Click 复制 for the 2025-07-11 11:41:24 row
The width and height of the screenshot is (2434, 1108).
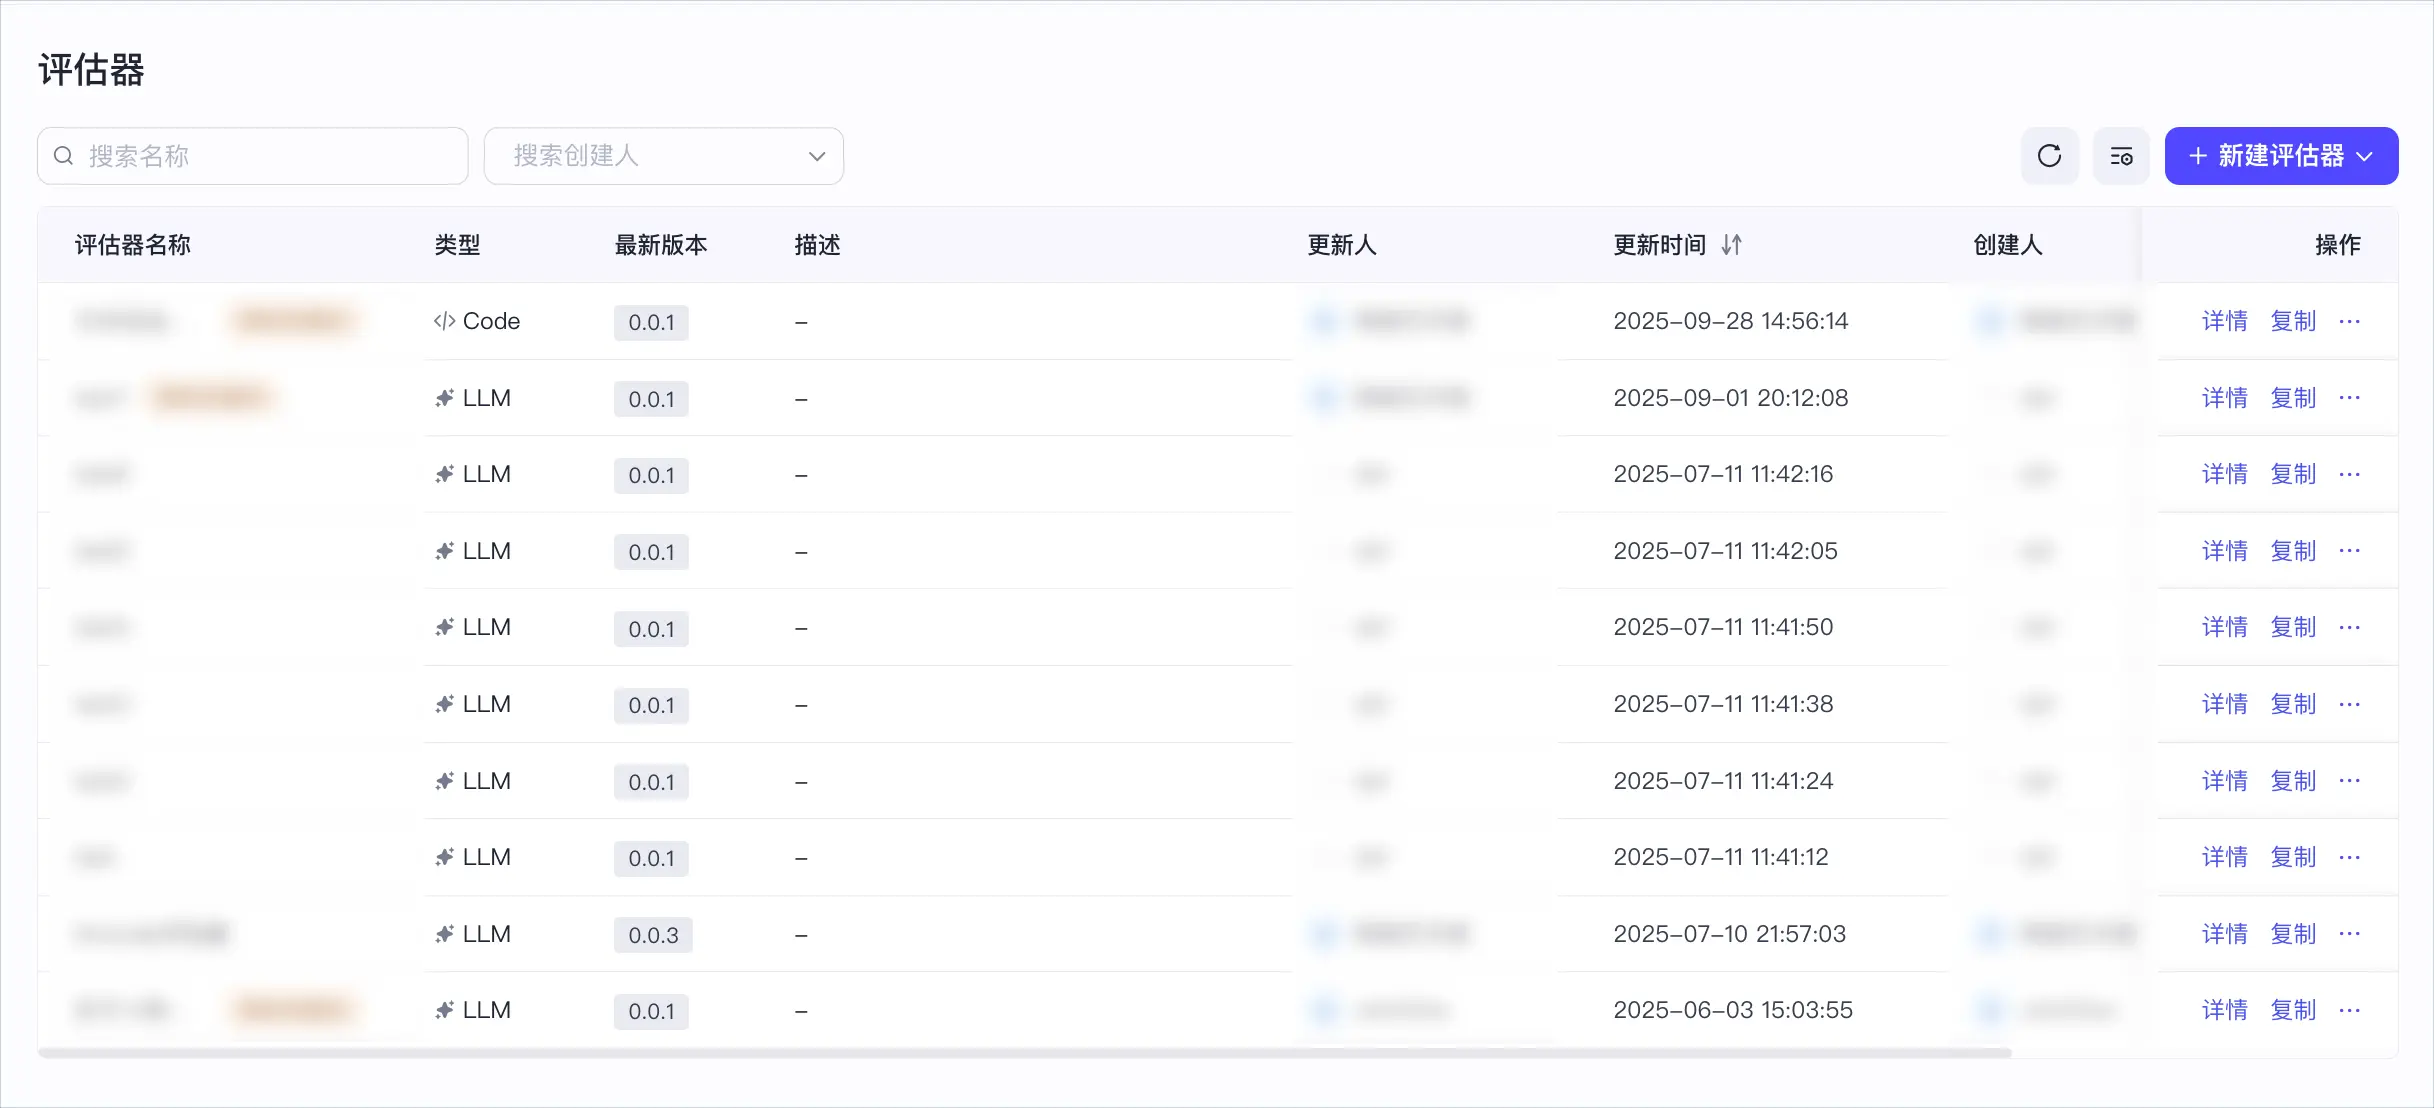2293,781
